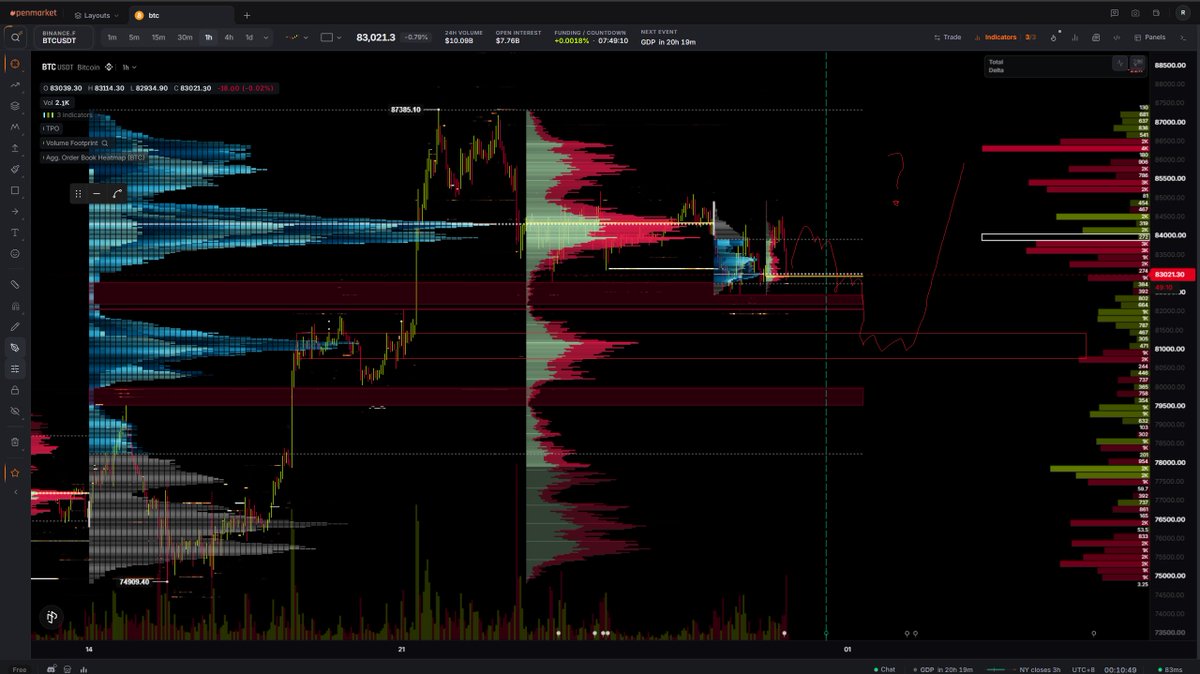Image resolution: width=1200 pixels, height=674 pixels.
Task: Open the feedback message icon
Action: click(x=1114, y=14)
